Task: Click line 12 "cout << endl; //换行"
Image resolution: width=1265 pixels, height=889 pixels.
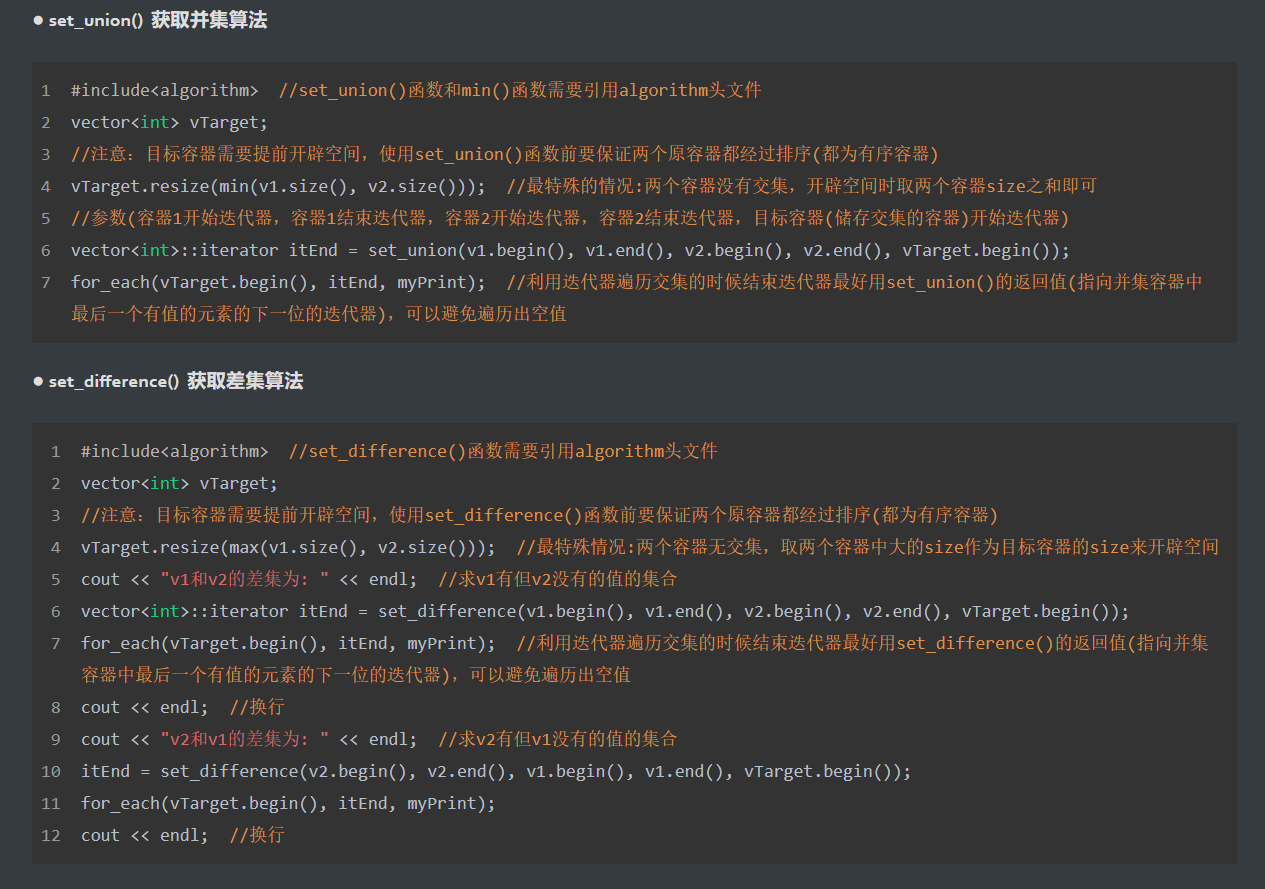Action: (x=183, y=835)
